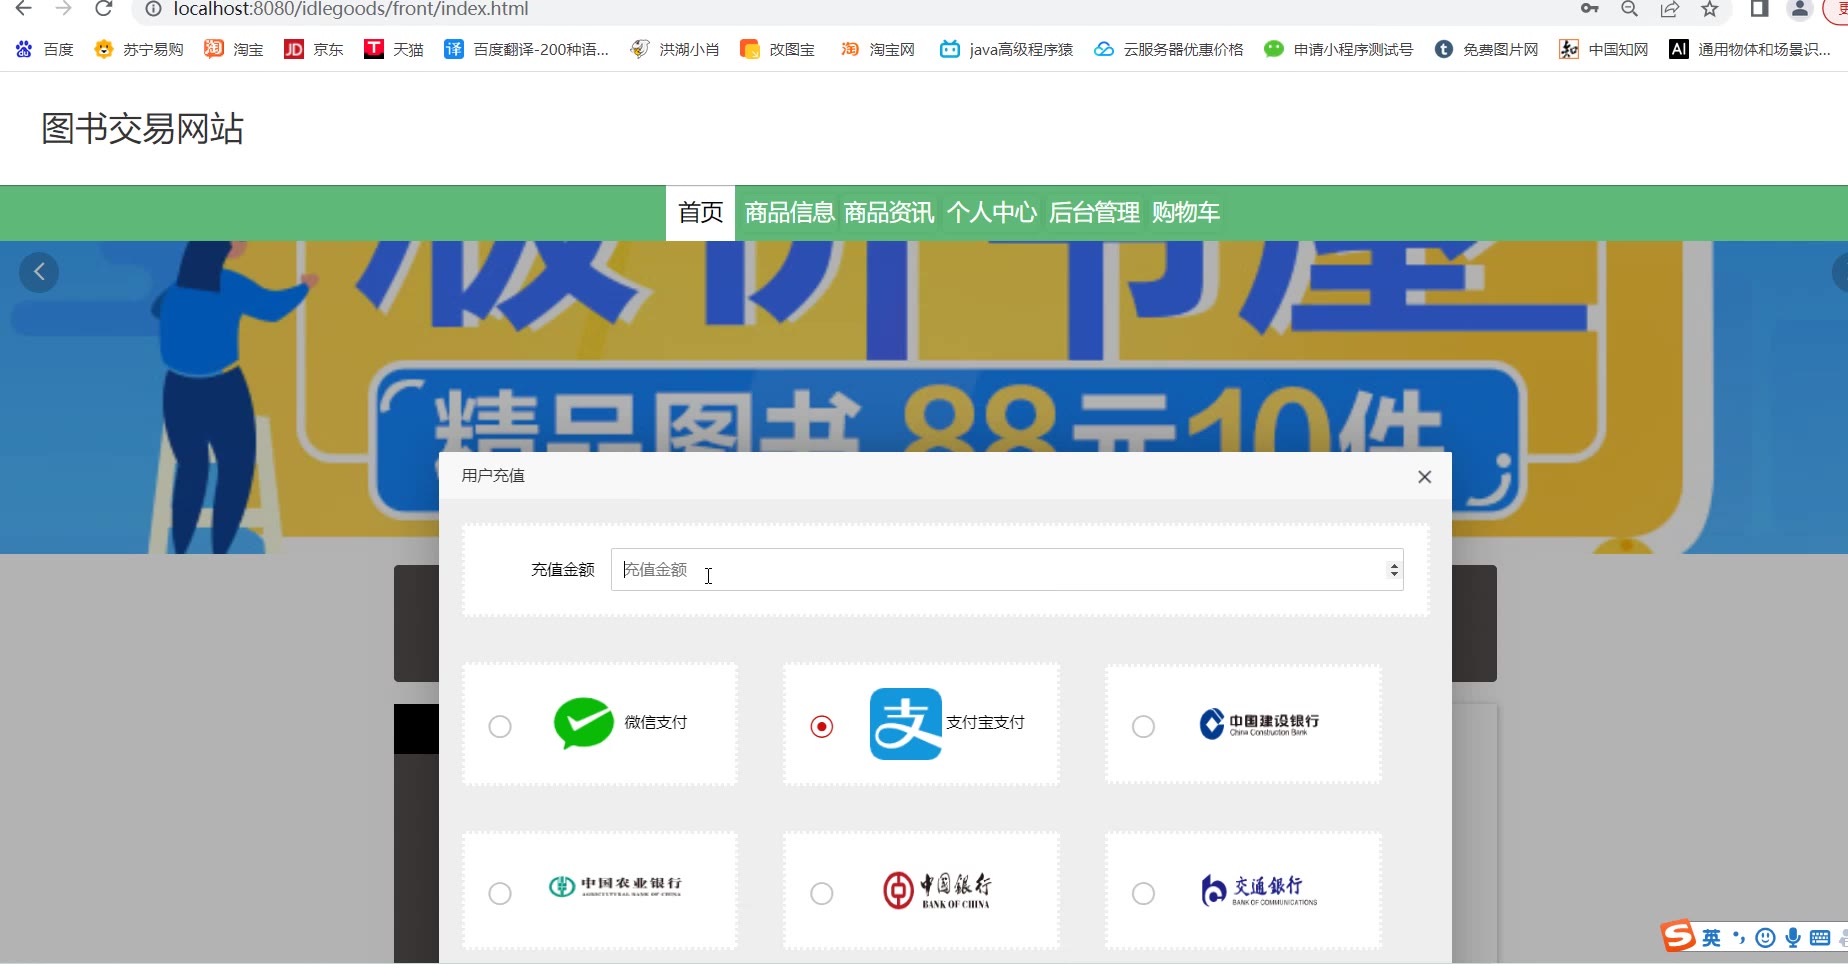The width and height of the screenshot is (1848, 964).
Task: Open saved passwords key icon
Action: [x=1590, y=9]
